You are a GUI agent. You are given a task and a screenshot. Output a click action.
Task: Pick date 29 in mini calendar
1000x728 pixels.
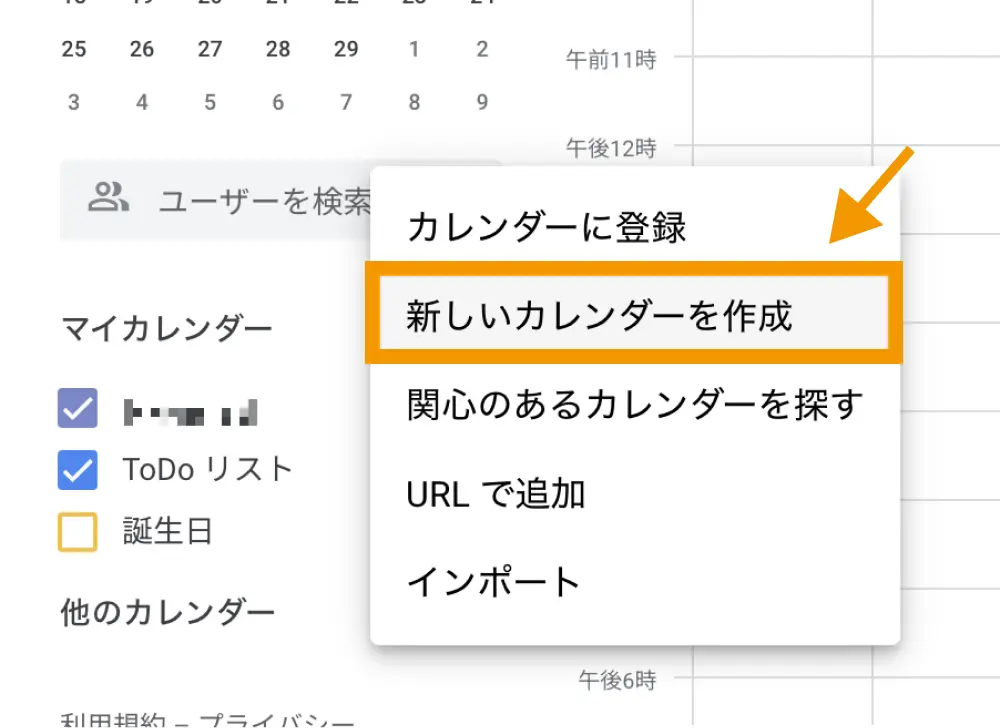click(346, 49)
